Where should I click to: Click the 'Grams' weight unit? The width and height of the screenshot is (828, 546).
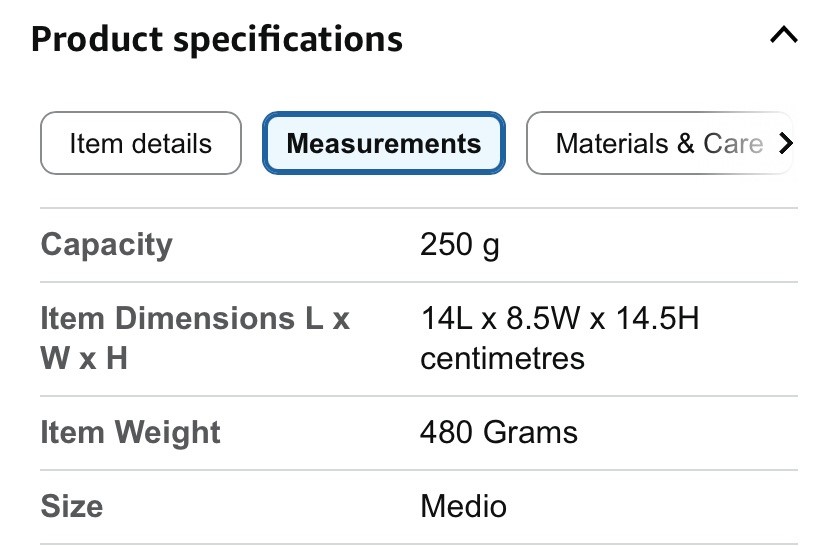pos(530,433)
